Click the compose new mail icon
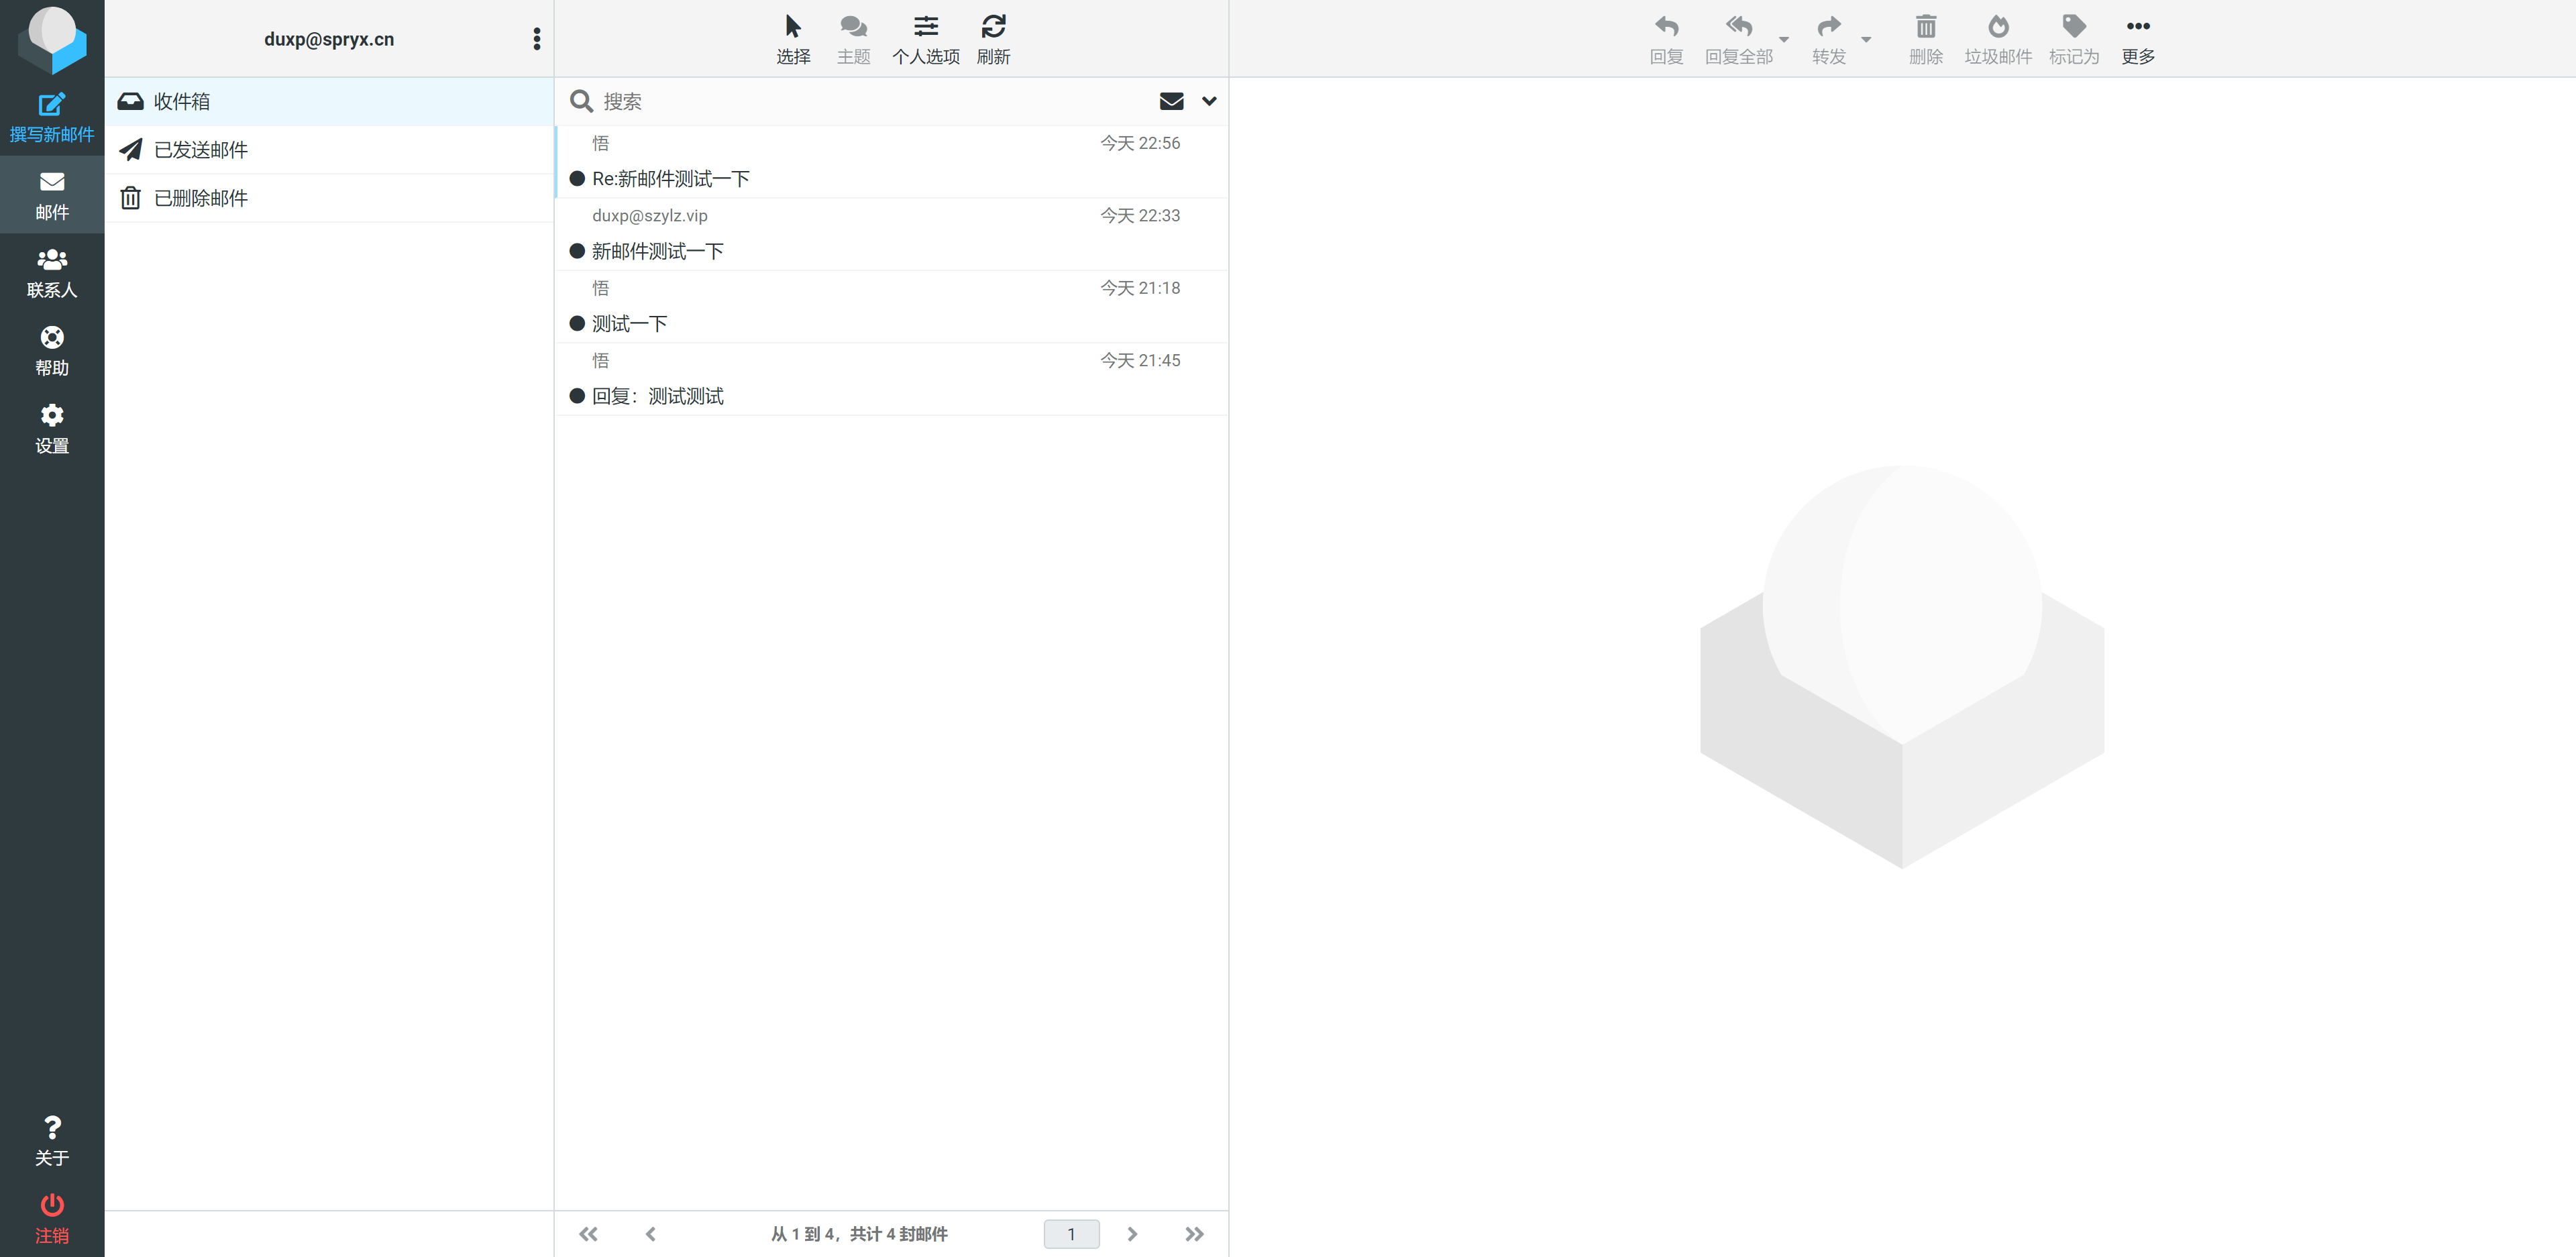 (x=52, y=105)
